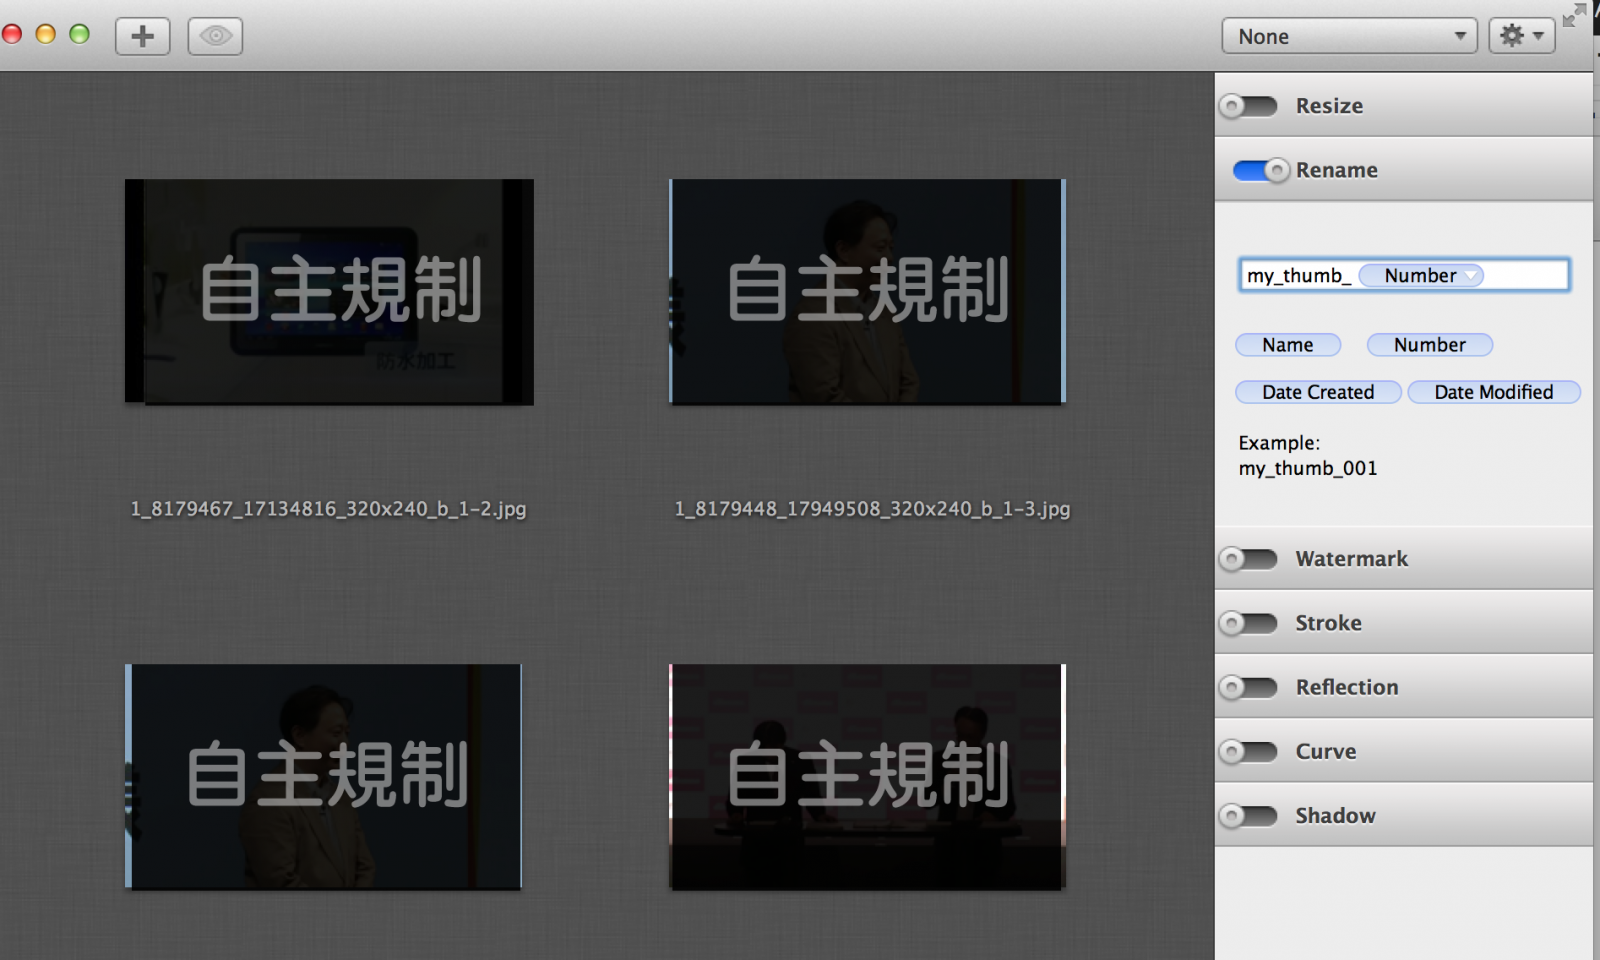Click the Name token
The width and height of the screenshot is (1600, 960).
pyautogui.click(x=1288, y=345)
